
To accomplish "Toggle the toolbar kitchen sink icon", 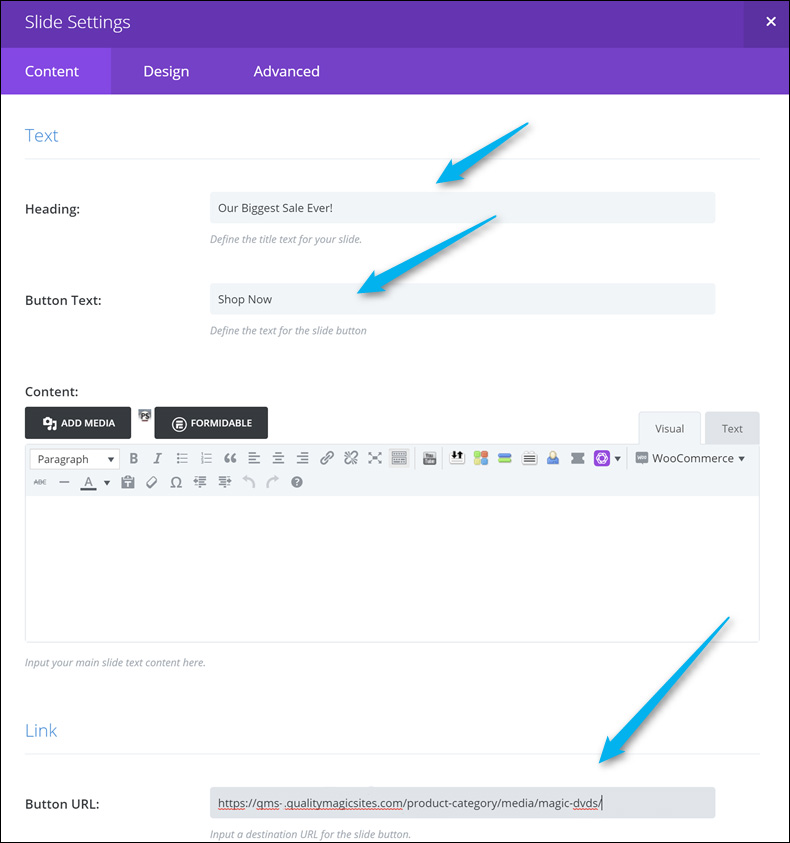I will coord(399,459).
